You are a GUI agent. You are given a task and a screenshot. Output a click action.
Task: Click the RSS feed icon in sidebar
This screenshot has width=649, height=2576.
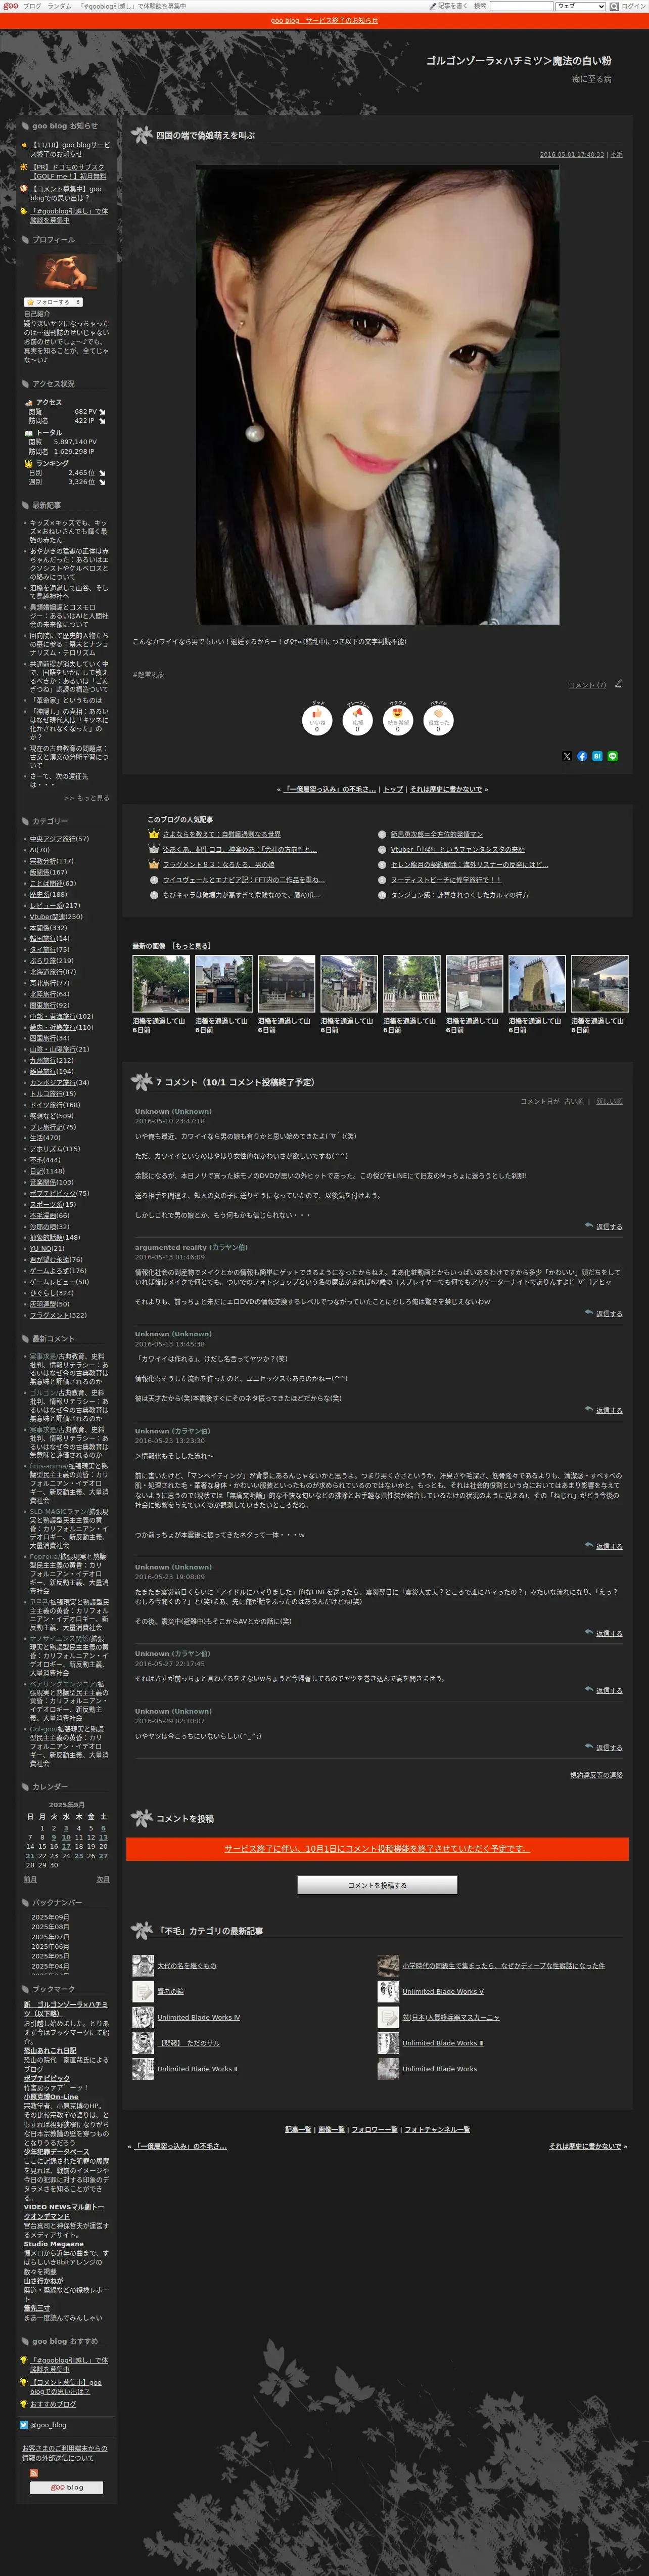pyautogui.click(x=33, y=2473)
